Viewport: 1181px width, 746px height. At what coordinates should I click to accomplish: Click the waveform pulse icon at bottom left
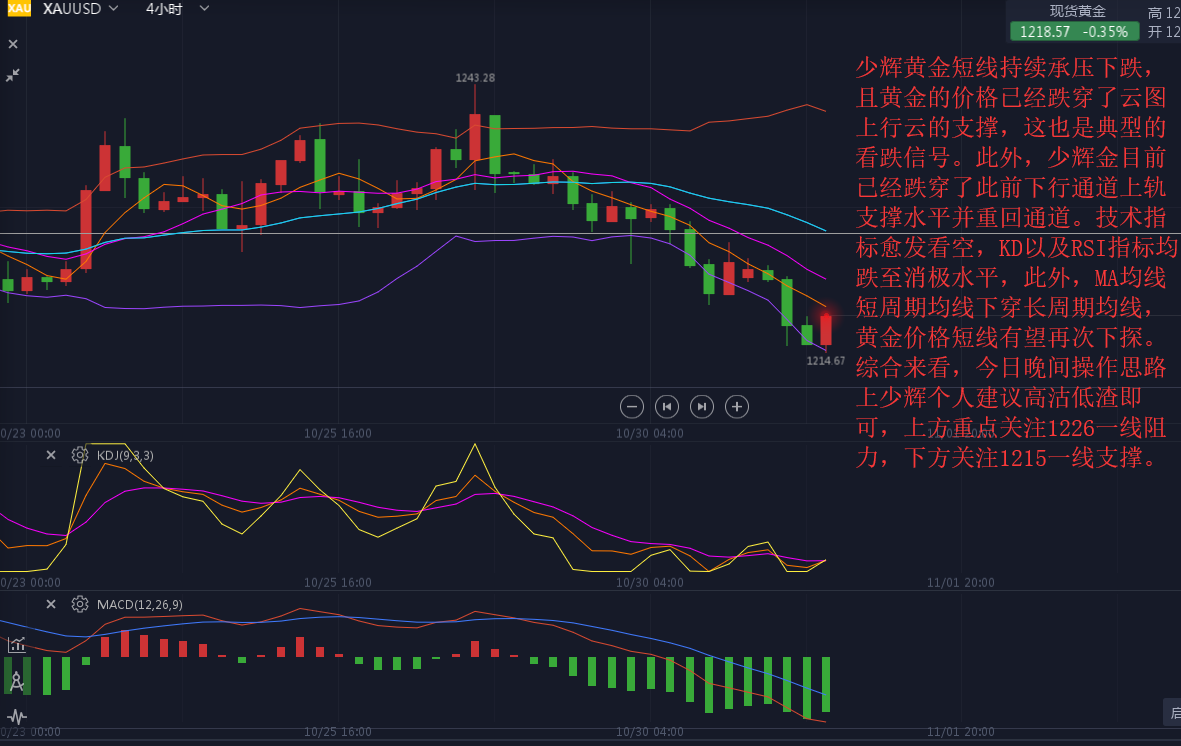[17, 717]
